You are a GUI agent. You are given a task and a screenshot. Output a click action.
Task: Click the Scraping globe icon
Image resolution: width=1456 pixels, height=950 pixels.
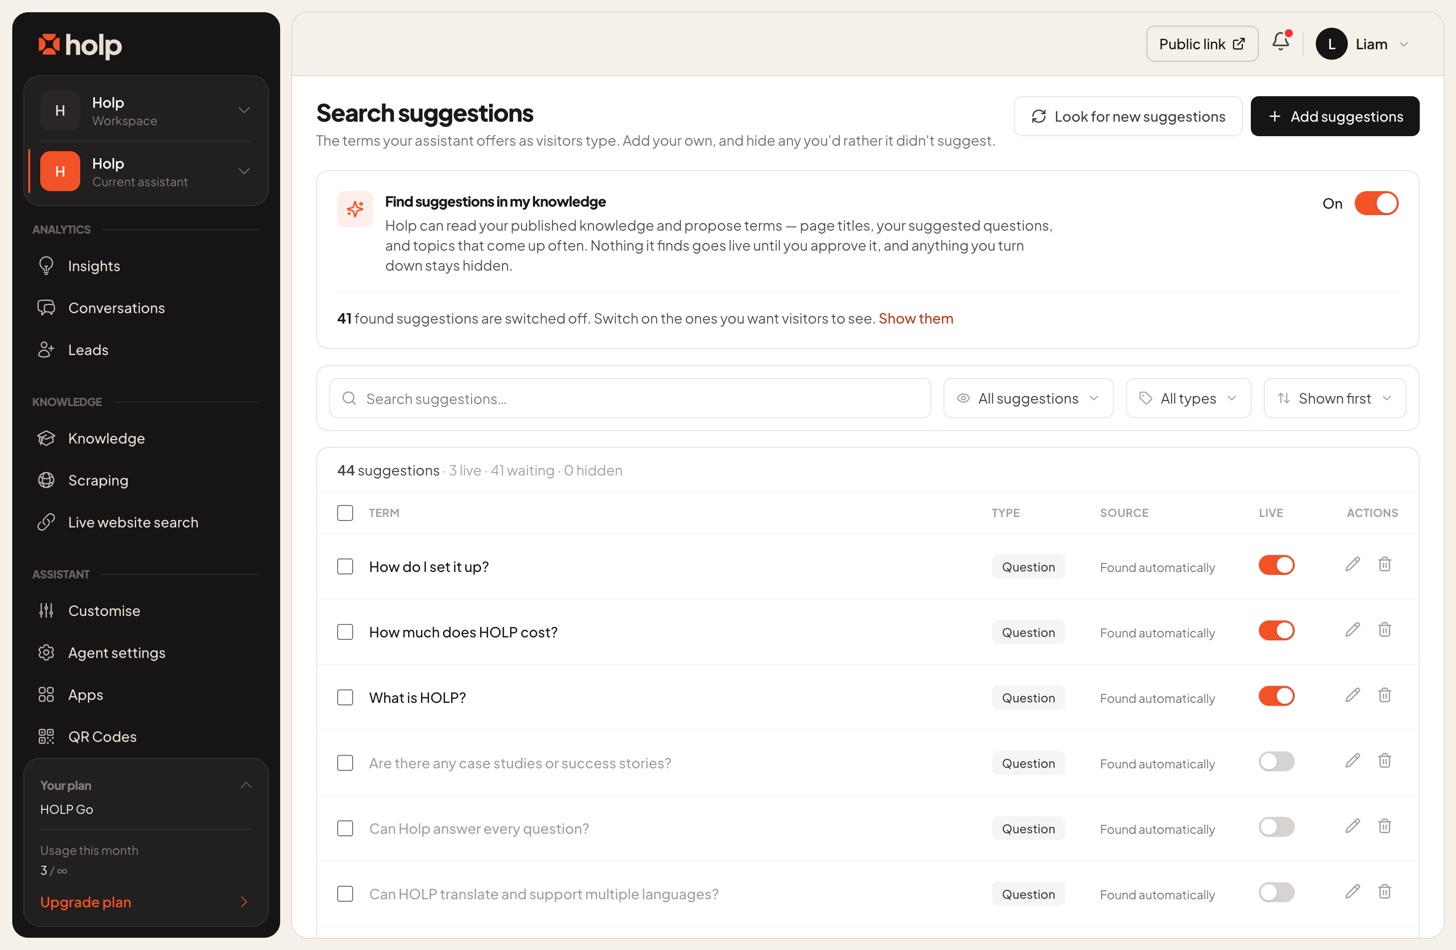pos(46,480)
